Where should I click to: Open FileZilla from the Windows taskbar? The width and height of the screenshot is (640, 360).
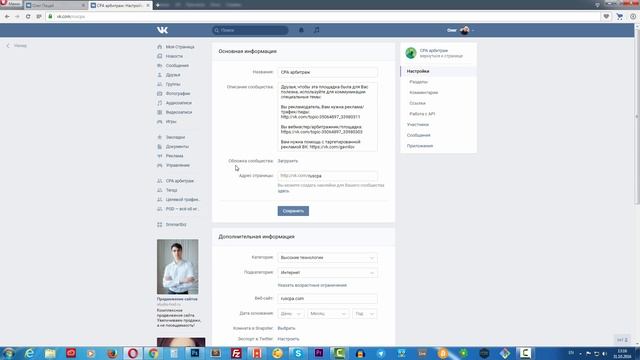click(236, 353)
